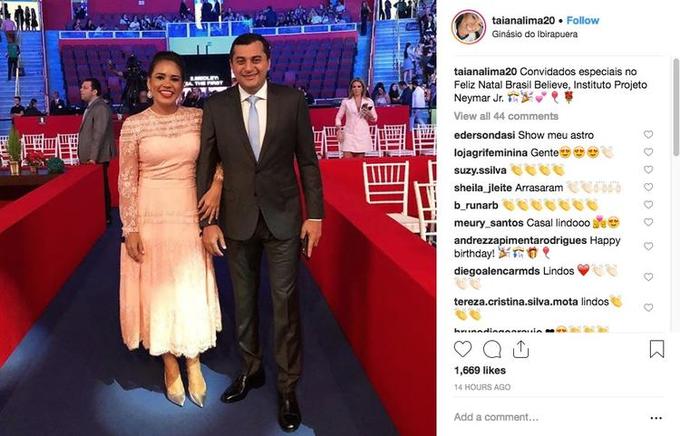Share the post using the share icon
This screenshot has height=436, width=680.
pos(521,349)
